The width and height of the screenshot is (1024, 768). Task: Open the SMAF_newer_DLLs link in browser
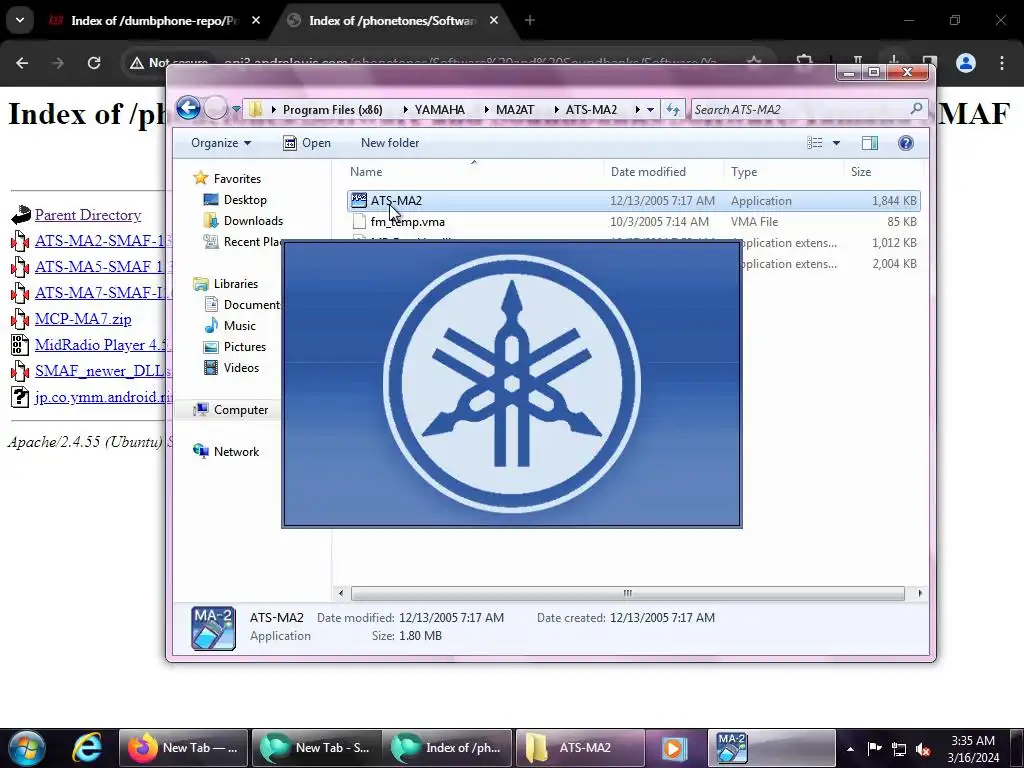(x=103, y=371)
